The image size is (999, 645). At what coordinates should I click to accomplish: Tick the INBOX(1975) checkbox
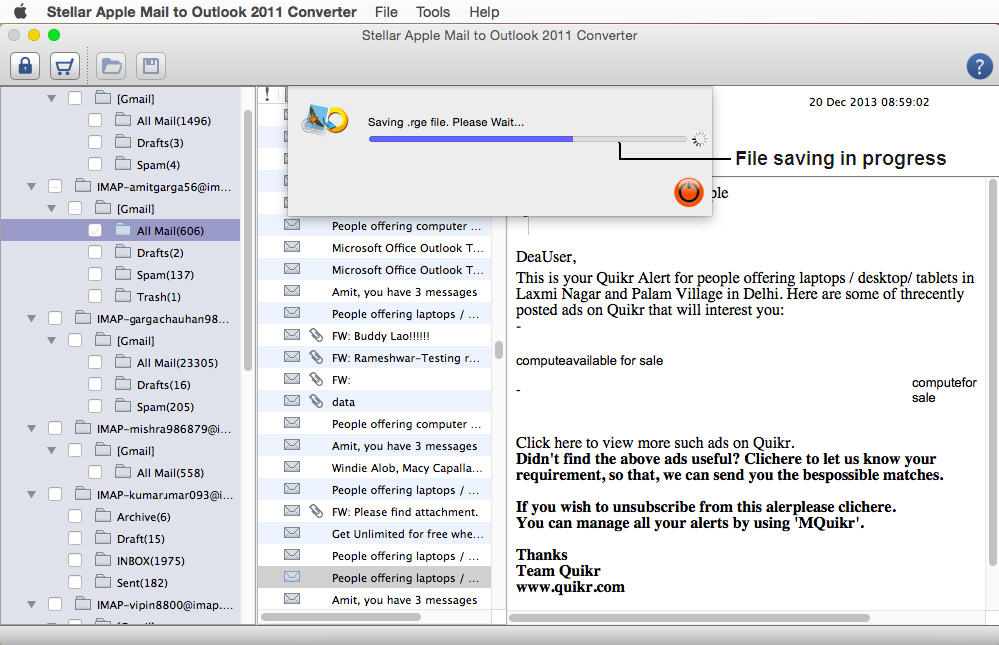tap(75, 560)
